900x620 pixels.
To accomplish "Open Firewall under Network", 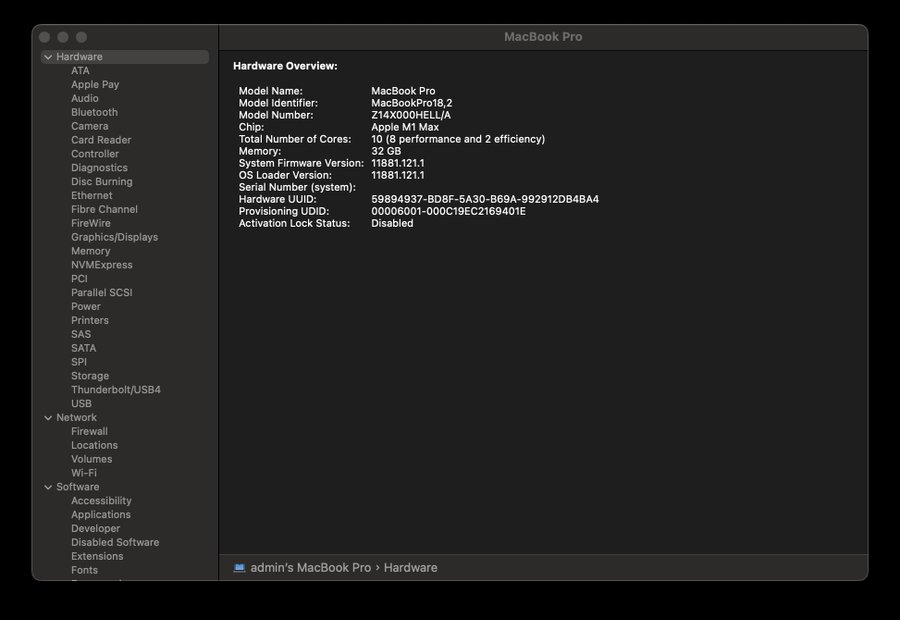I will click(89, 432).
